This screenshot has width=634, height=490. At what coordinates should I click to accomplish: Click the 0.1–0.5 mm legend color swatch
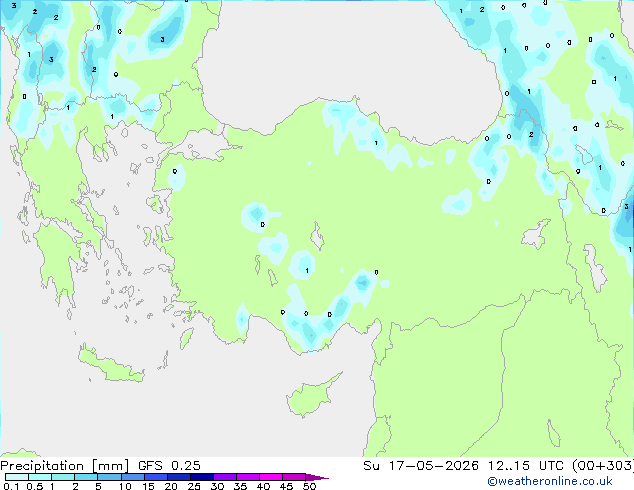17,477
